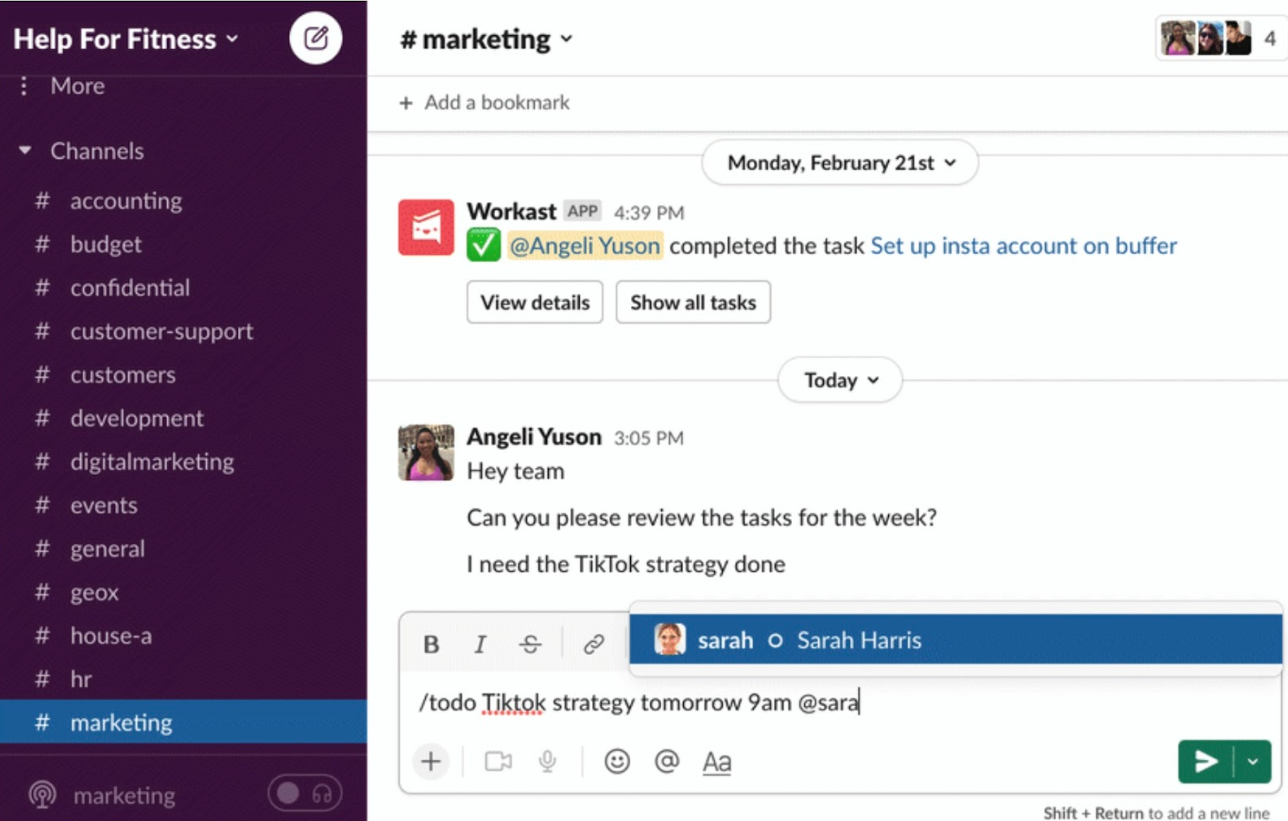Viewport: 1288px width, 821px height.
Task: Open the emoji picker
Action: point(618,761)
